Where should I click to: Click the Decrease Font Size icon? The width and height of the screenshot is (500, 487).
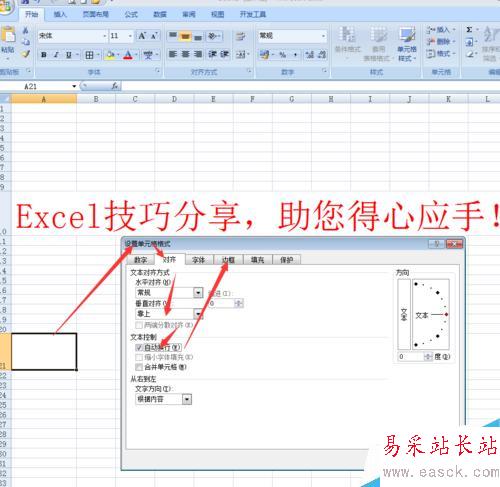tap(154, 36)
